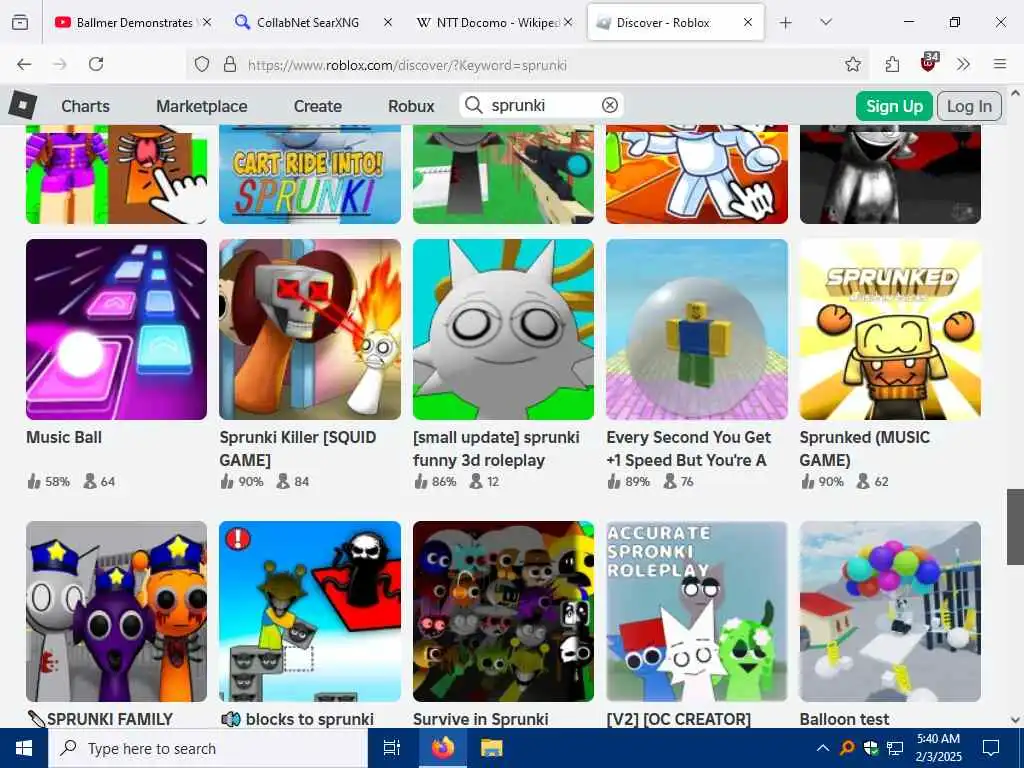Open Survive in Sprunki thumbnail

[504, 611]
